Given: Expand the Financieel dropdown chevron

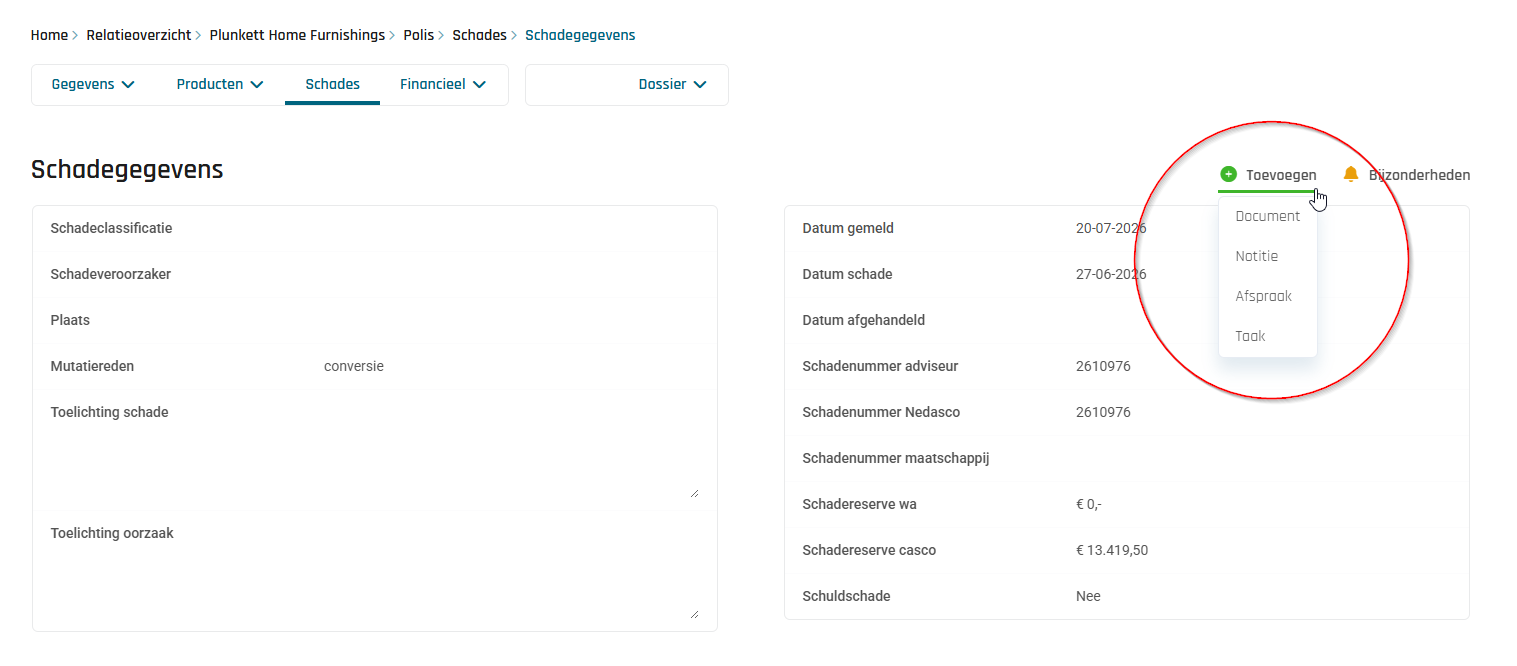Looking at the screenshot, I should pos(479,85).
